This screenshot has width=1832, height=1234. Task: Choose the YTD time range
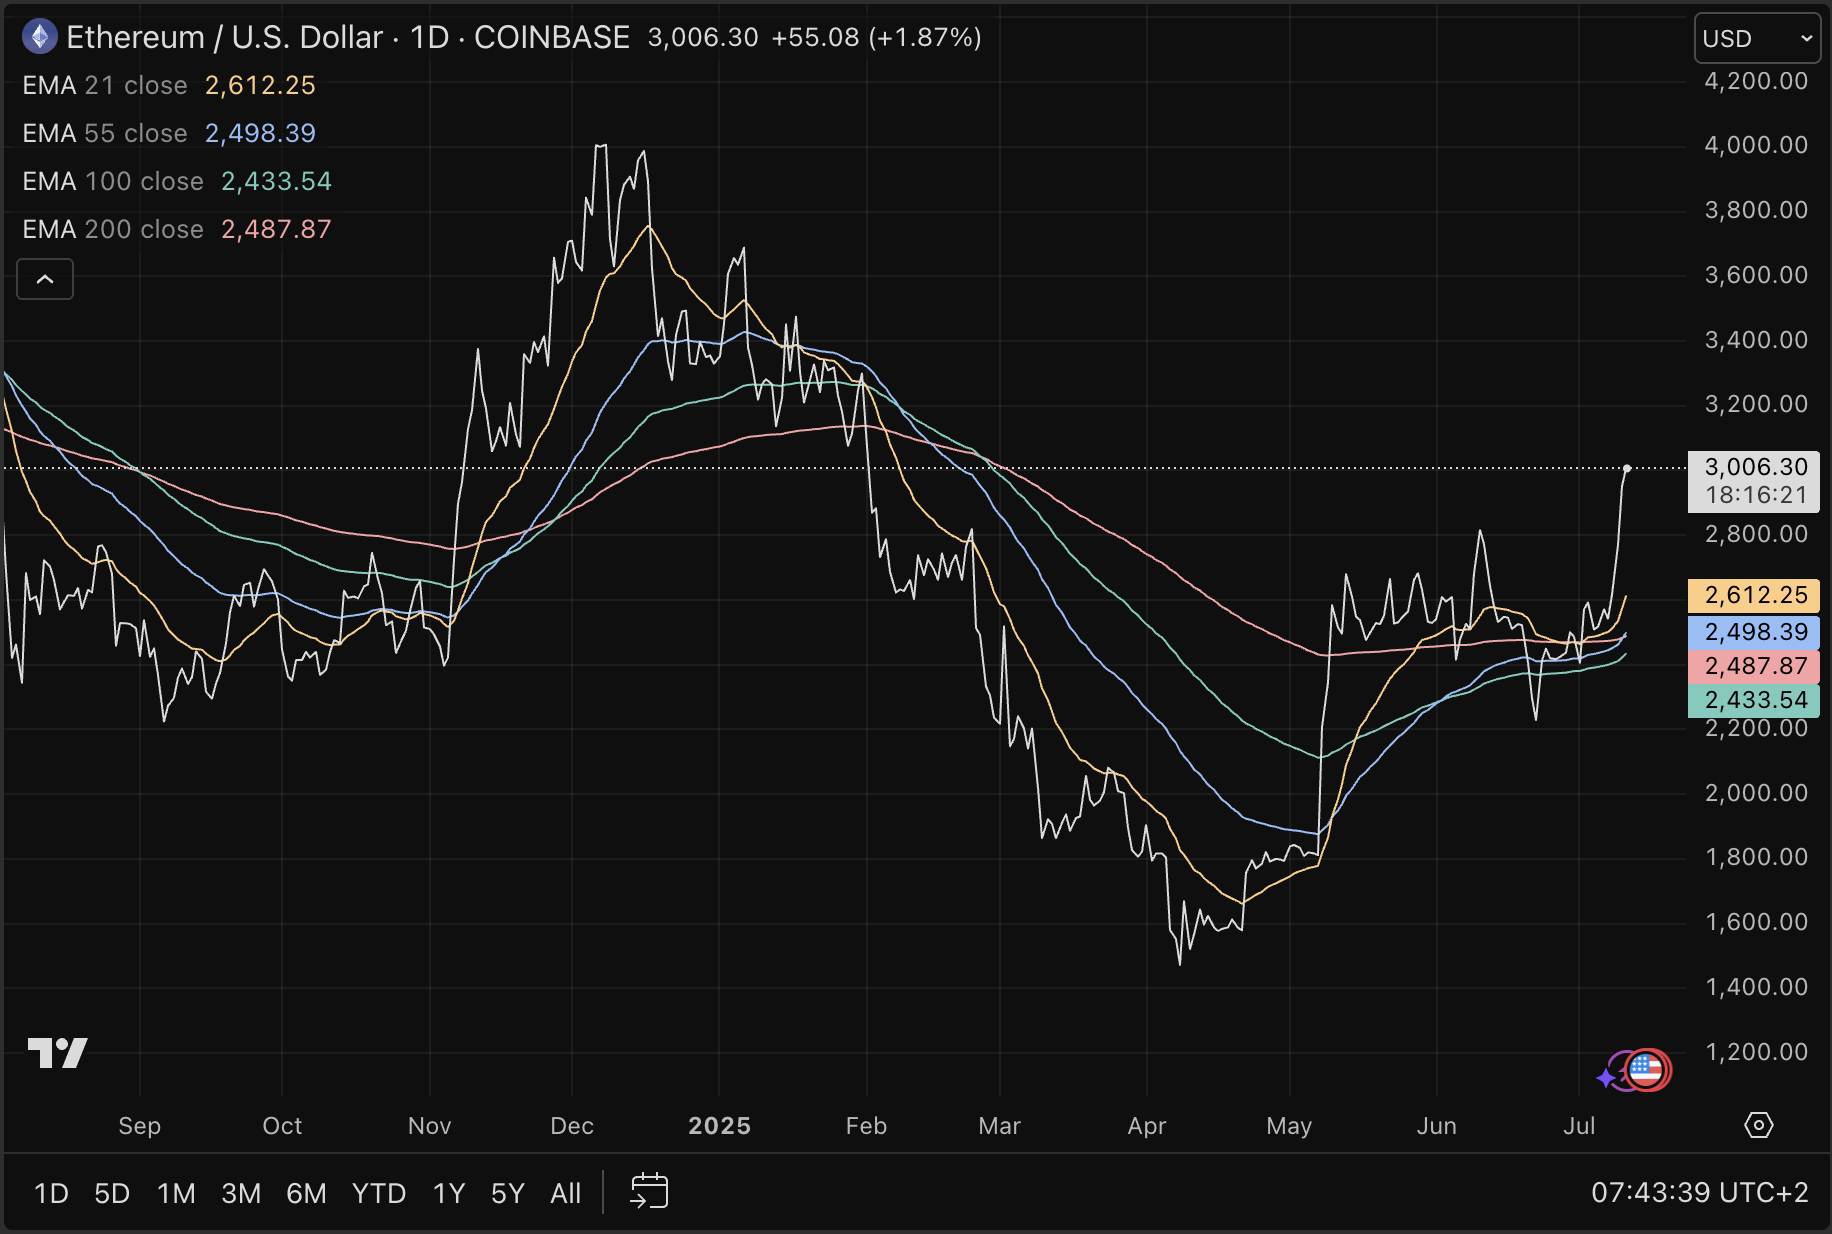[378, 1193]
